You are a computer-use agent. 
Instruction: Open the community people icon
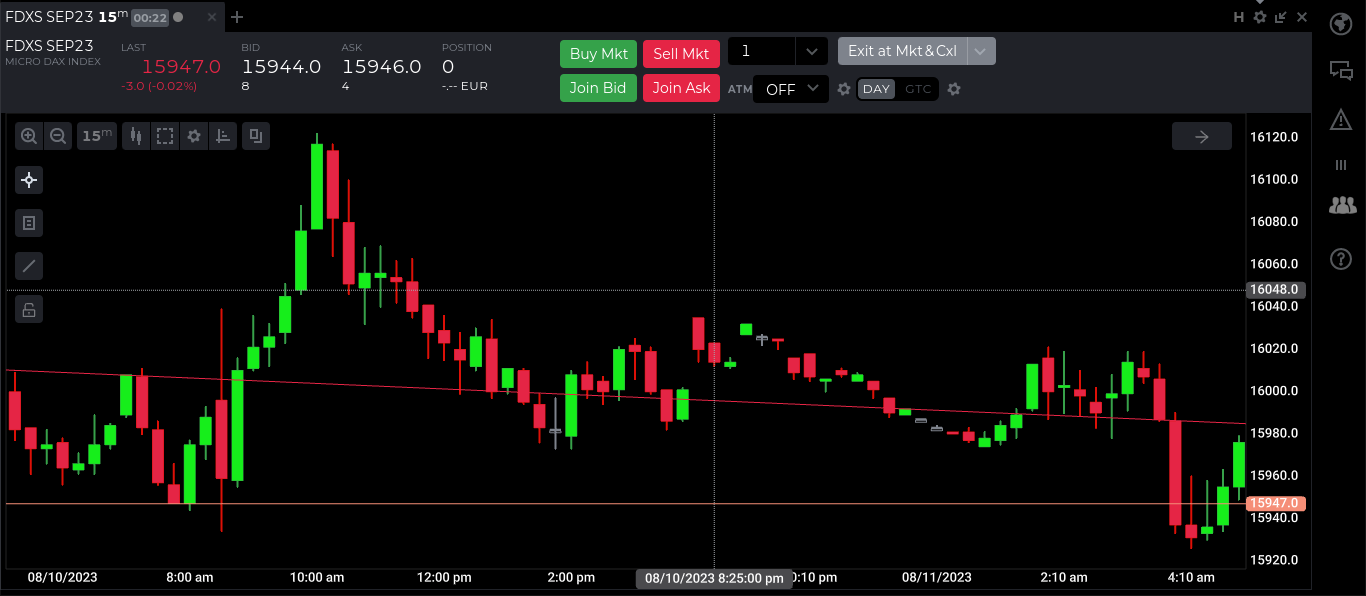point(1341,206)
